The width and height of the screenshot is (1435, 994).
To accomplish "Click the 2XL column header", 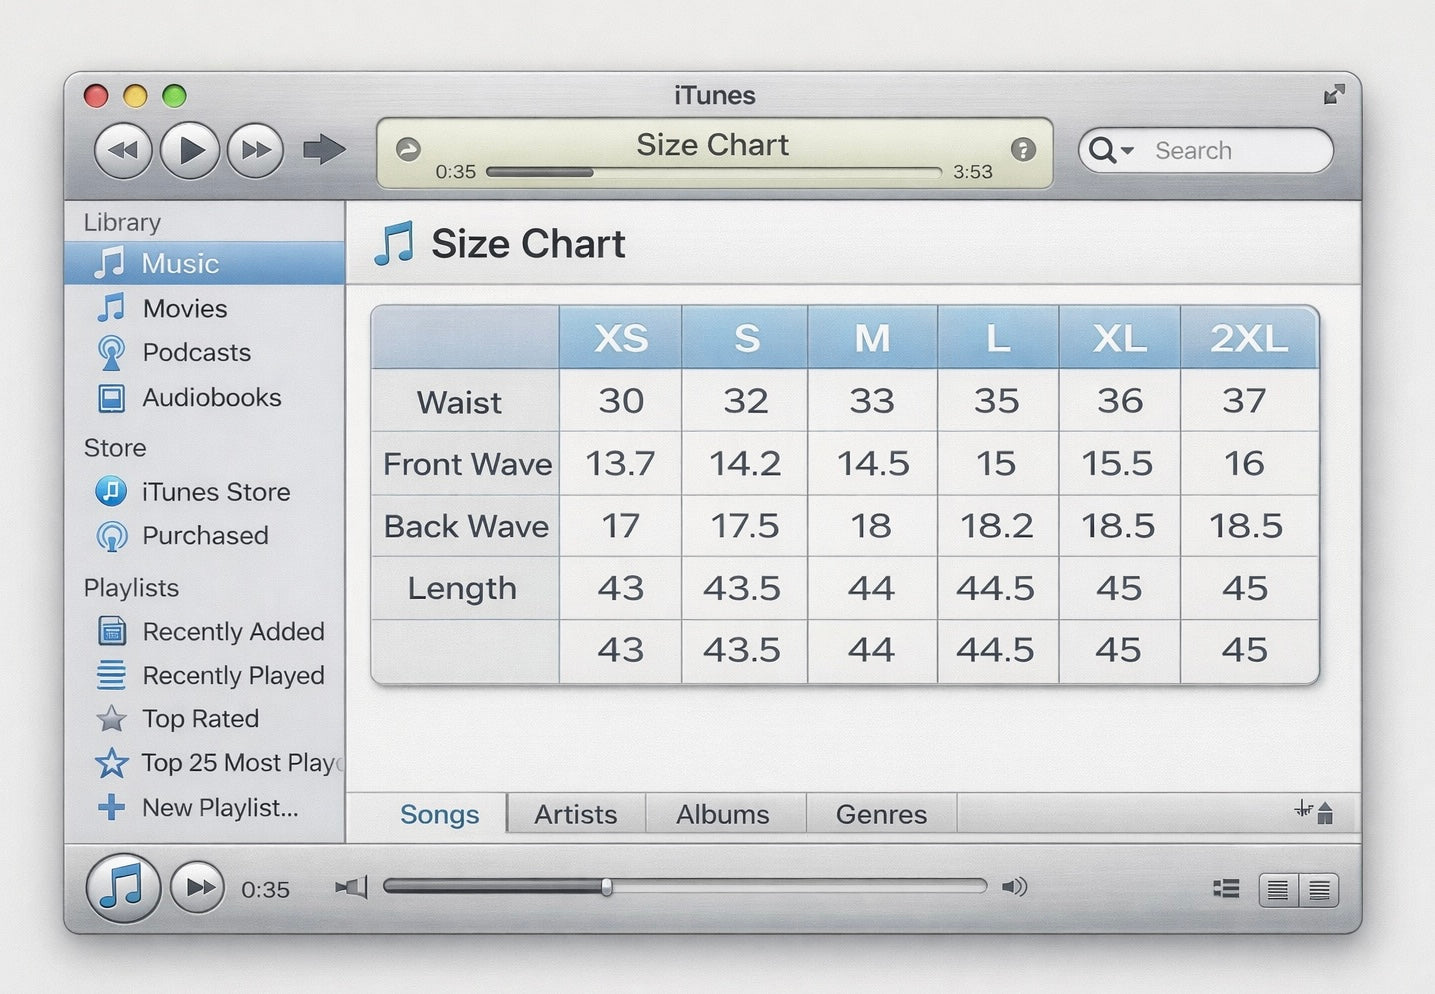I will (x=1249, y=338).
